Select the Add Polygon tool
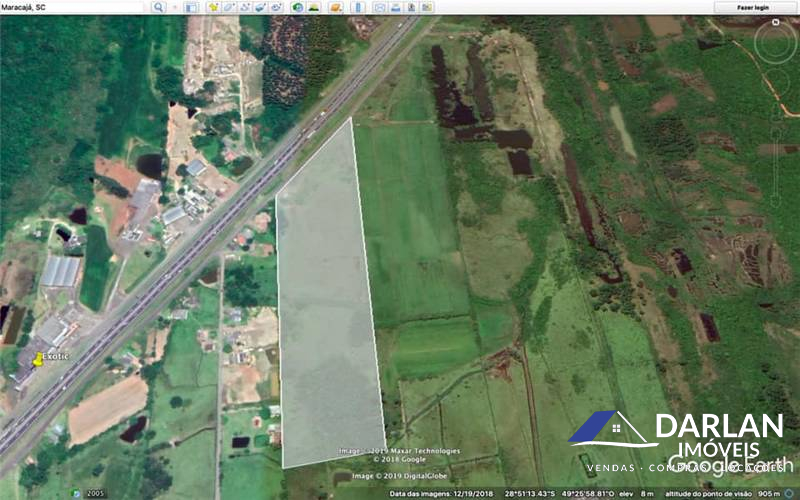The width and height of the screenshot is (800, 500). coord(229,7)
